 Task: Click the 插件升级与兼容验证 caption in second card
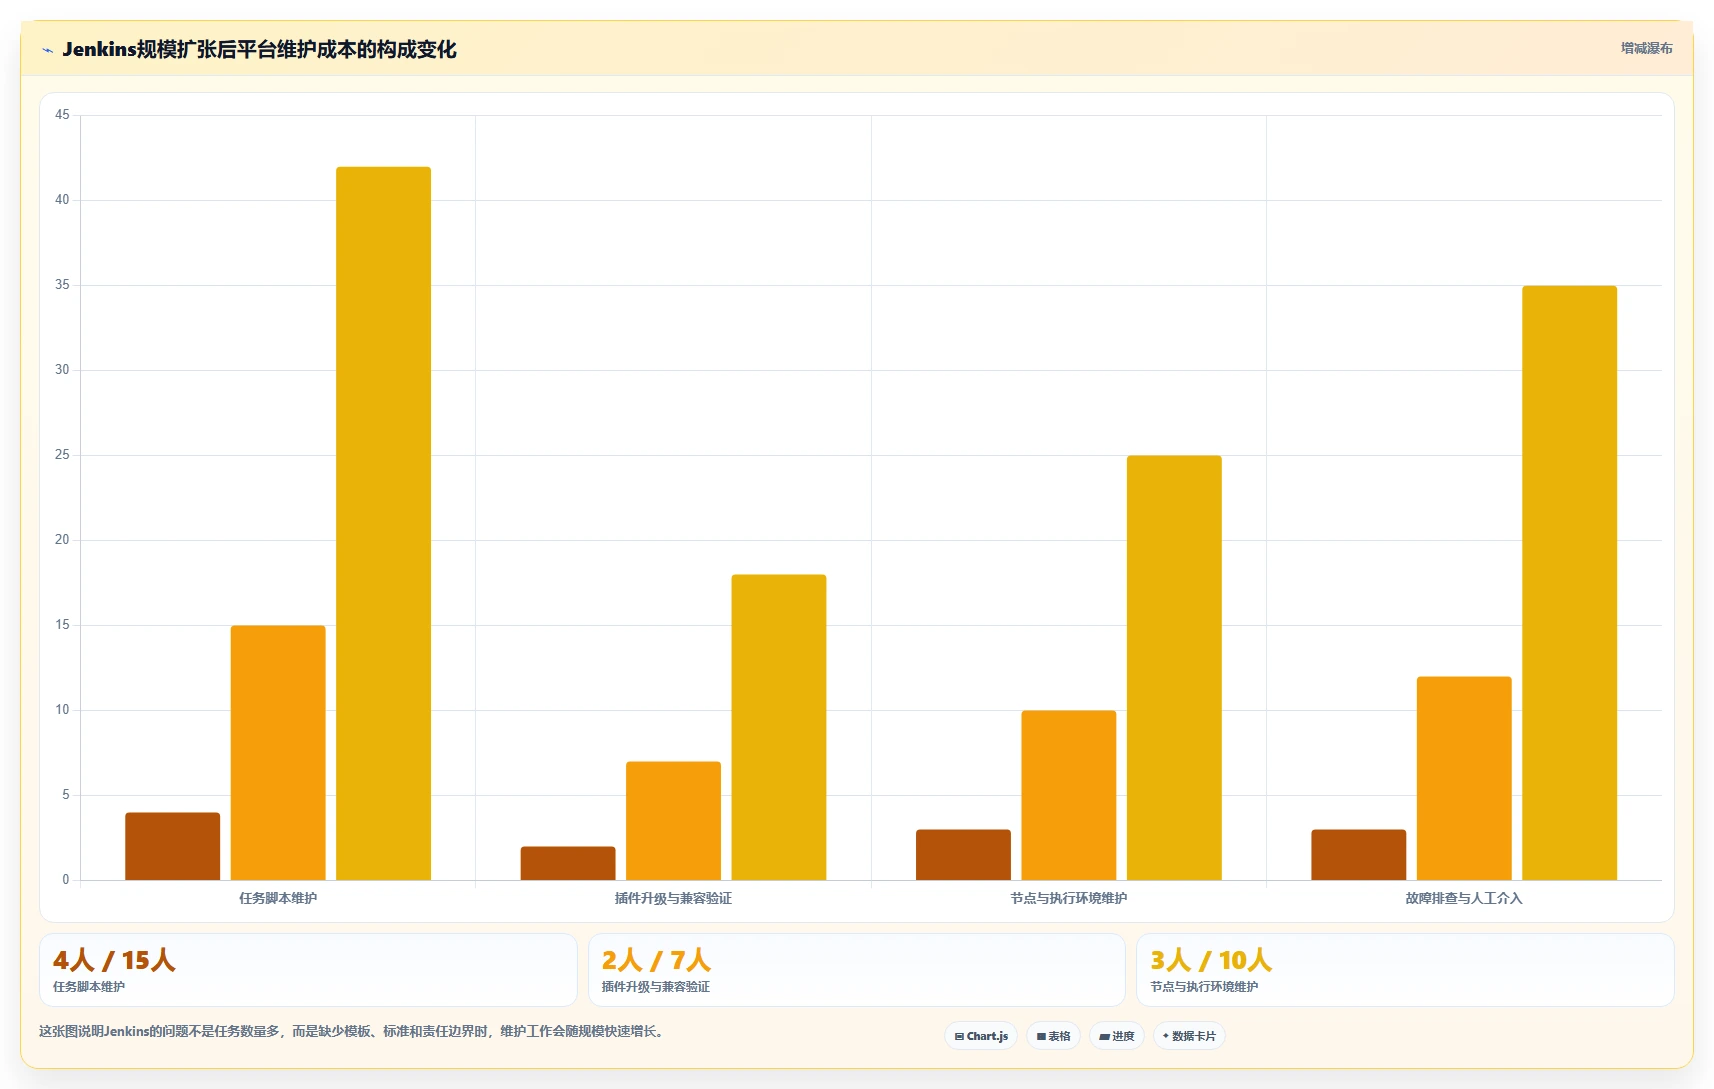pyautogui.click(x=655, y=987)
